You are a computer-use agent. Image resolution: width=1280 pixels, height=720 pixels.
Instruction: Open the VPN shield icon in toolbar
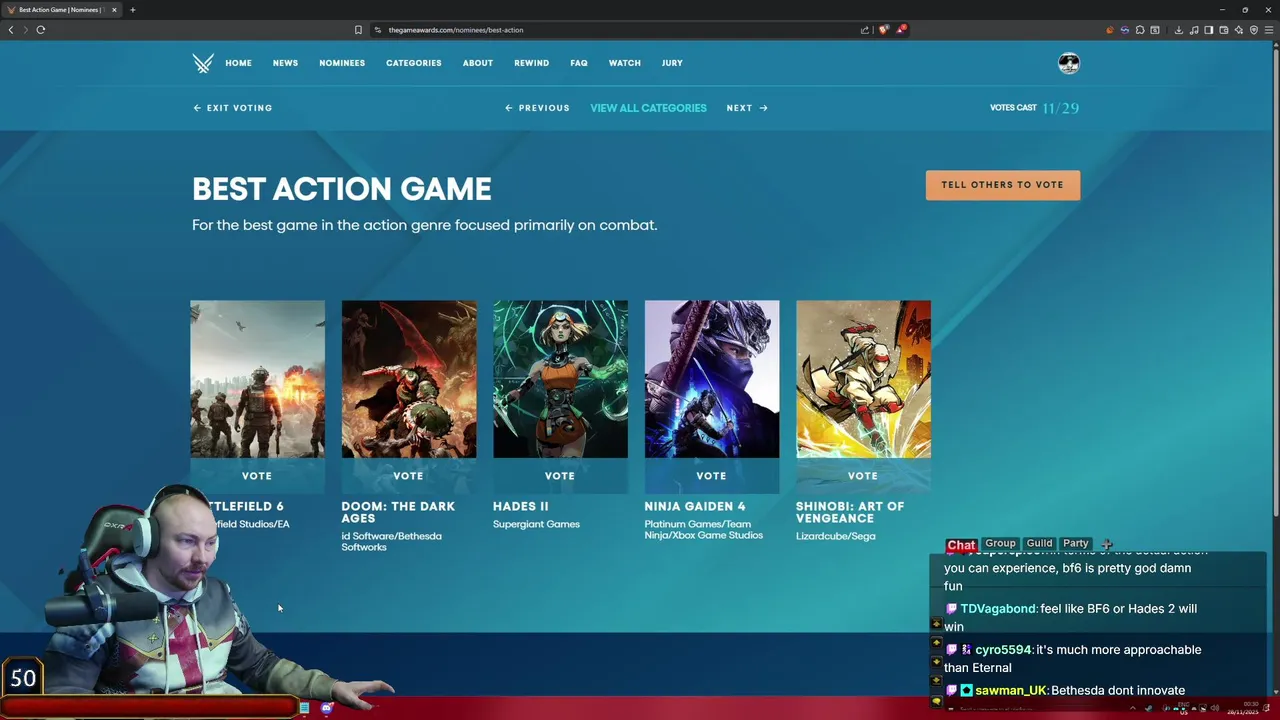pos(1254,30)
